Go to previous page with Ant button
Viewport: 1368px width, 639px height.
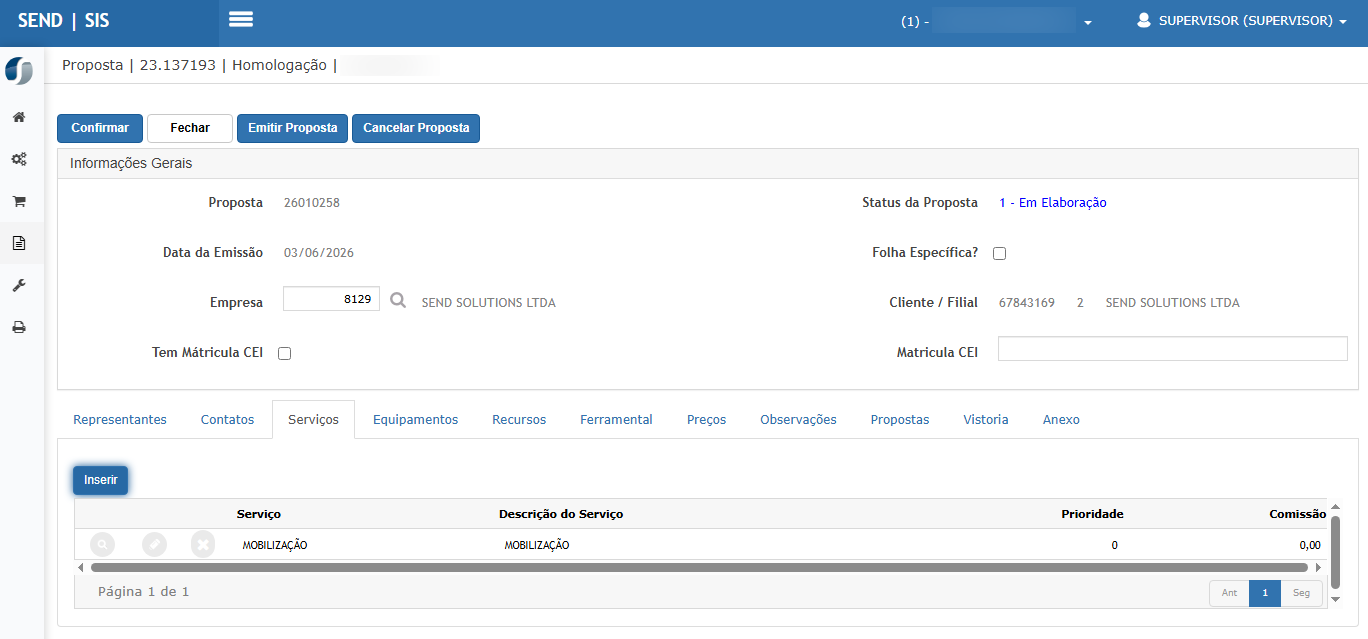coord(1229,593)
